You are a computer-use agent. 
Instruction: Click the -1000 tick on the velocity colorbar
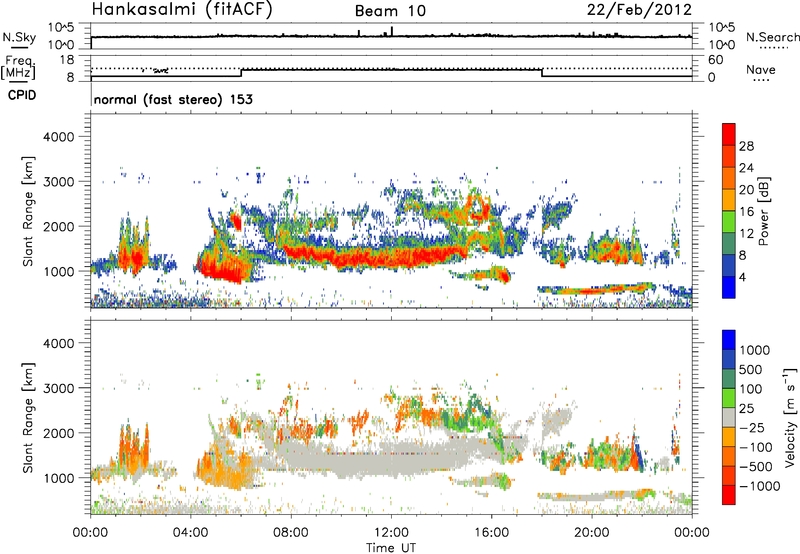(x=760, y=486)
